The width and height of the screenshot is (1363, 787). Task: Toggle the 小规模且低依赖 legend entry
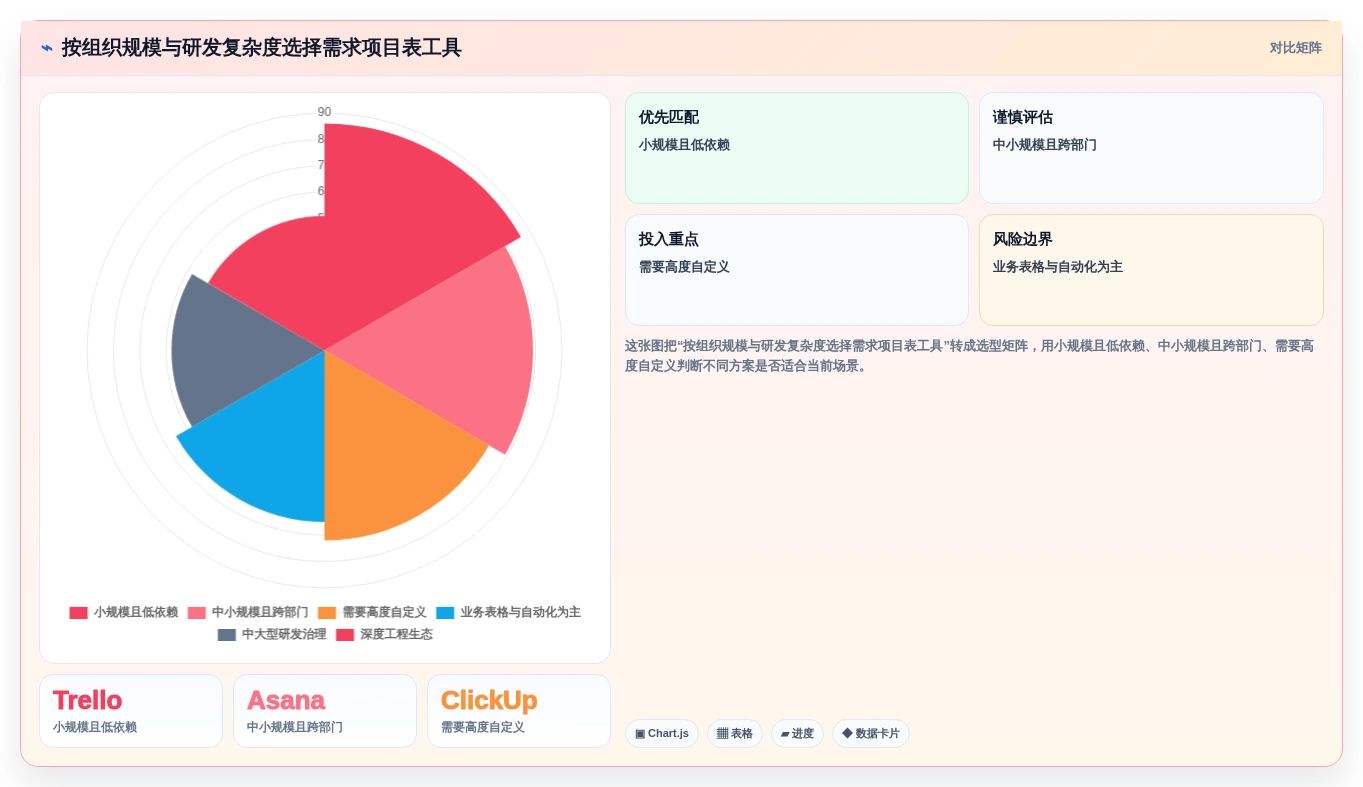[123, 612]
